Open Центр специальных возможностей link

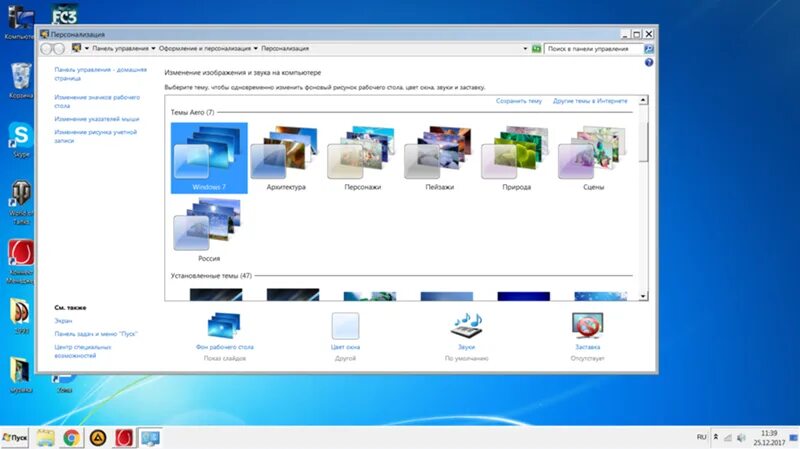pyautogui.click(x=83, y=351)
